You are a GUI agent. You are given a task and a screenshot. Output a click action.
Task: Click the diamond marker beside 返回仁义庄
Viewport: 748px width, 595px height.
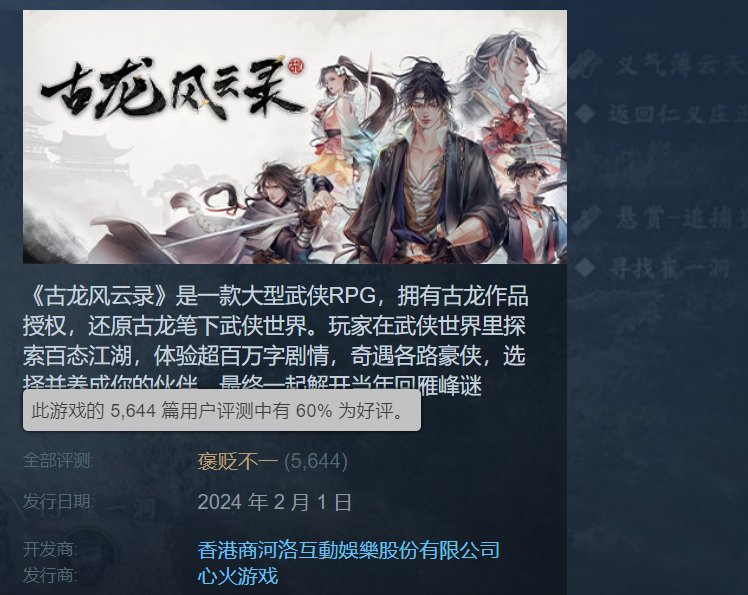tap(585, 113)
